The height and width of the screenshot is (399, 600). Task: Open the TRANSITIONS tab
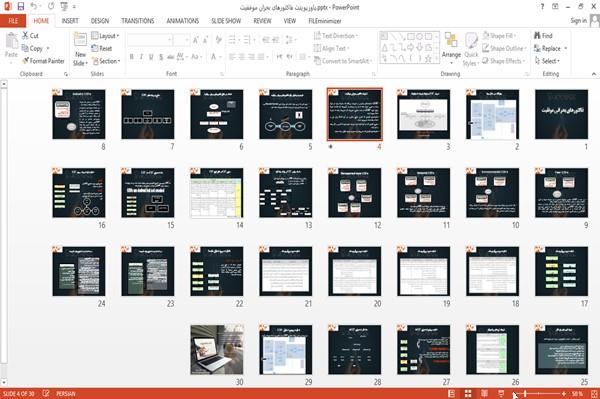pos(138,21)
